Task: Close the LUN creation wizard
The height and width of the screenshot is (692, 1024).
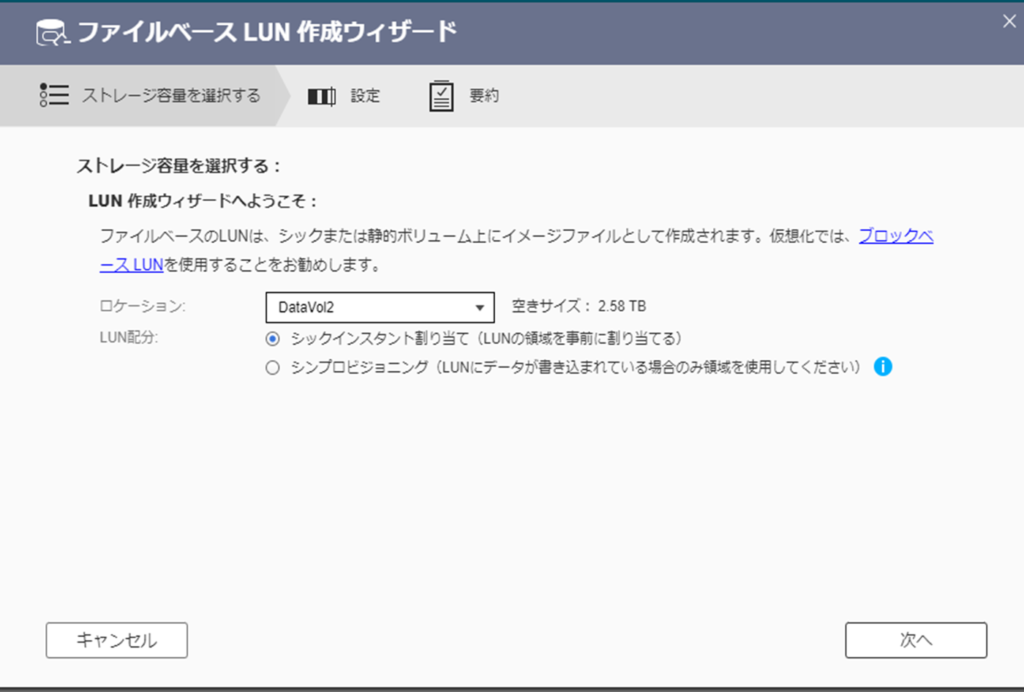Action: [x=1008, y=20]
